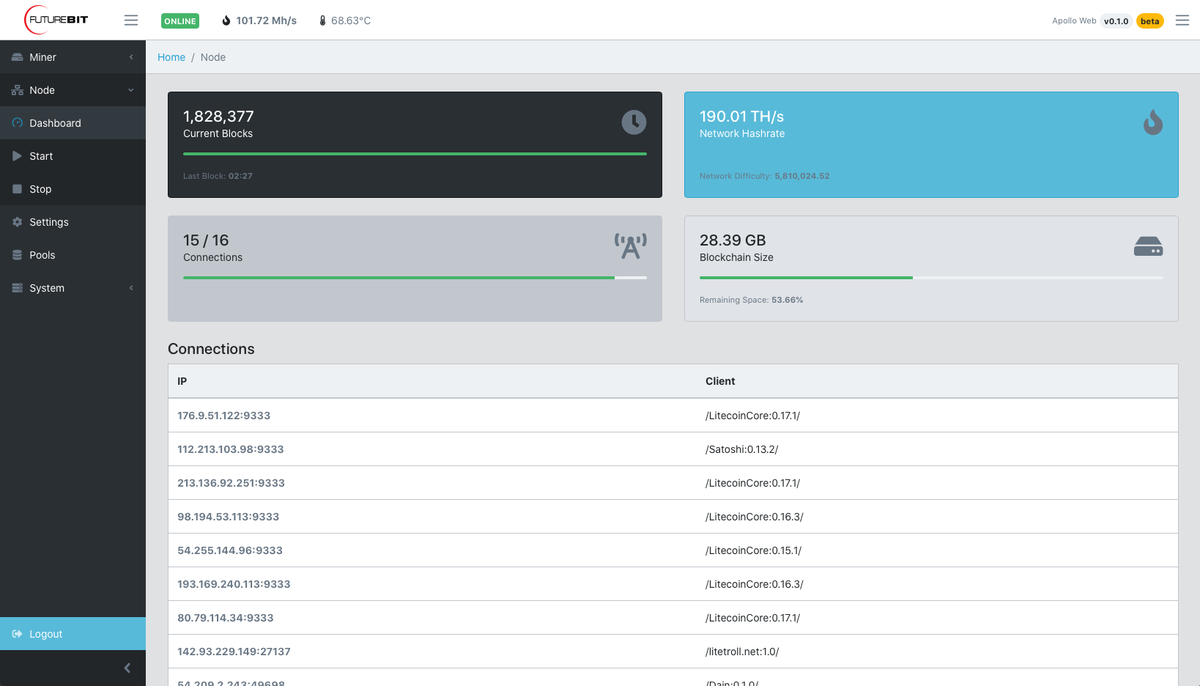Collapse the sidebar with the bottom arrow

[x=127, y=668]
